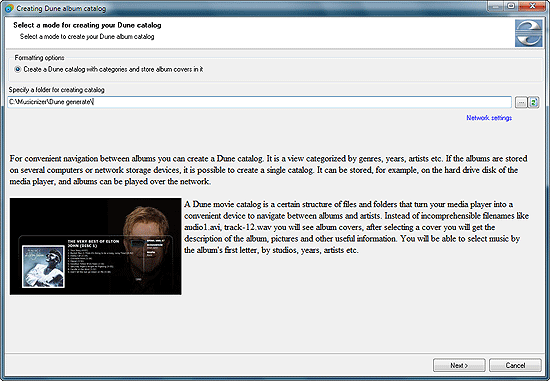
Task: Click the Cancel button
Action: click(515, 365)
